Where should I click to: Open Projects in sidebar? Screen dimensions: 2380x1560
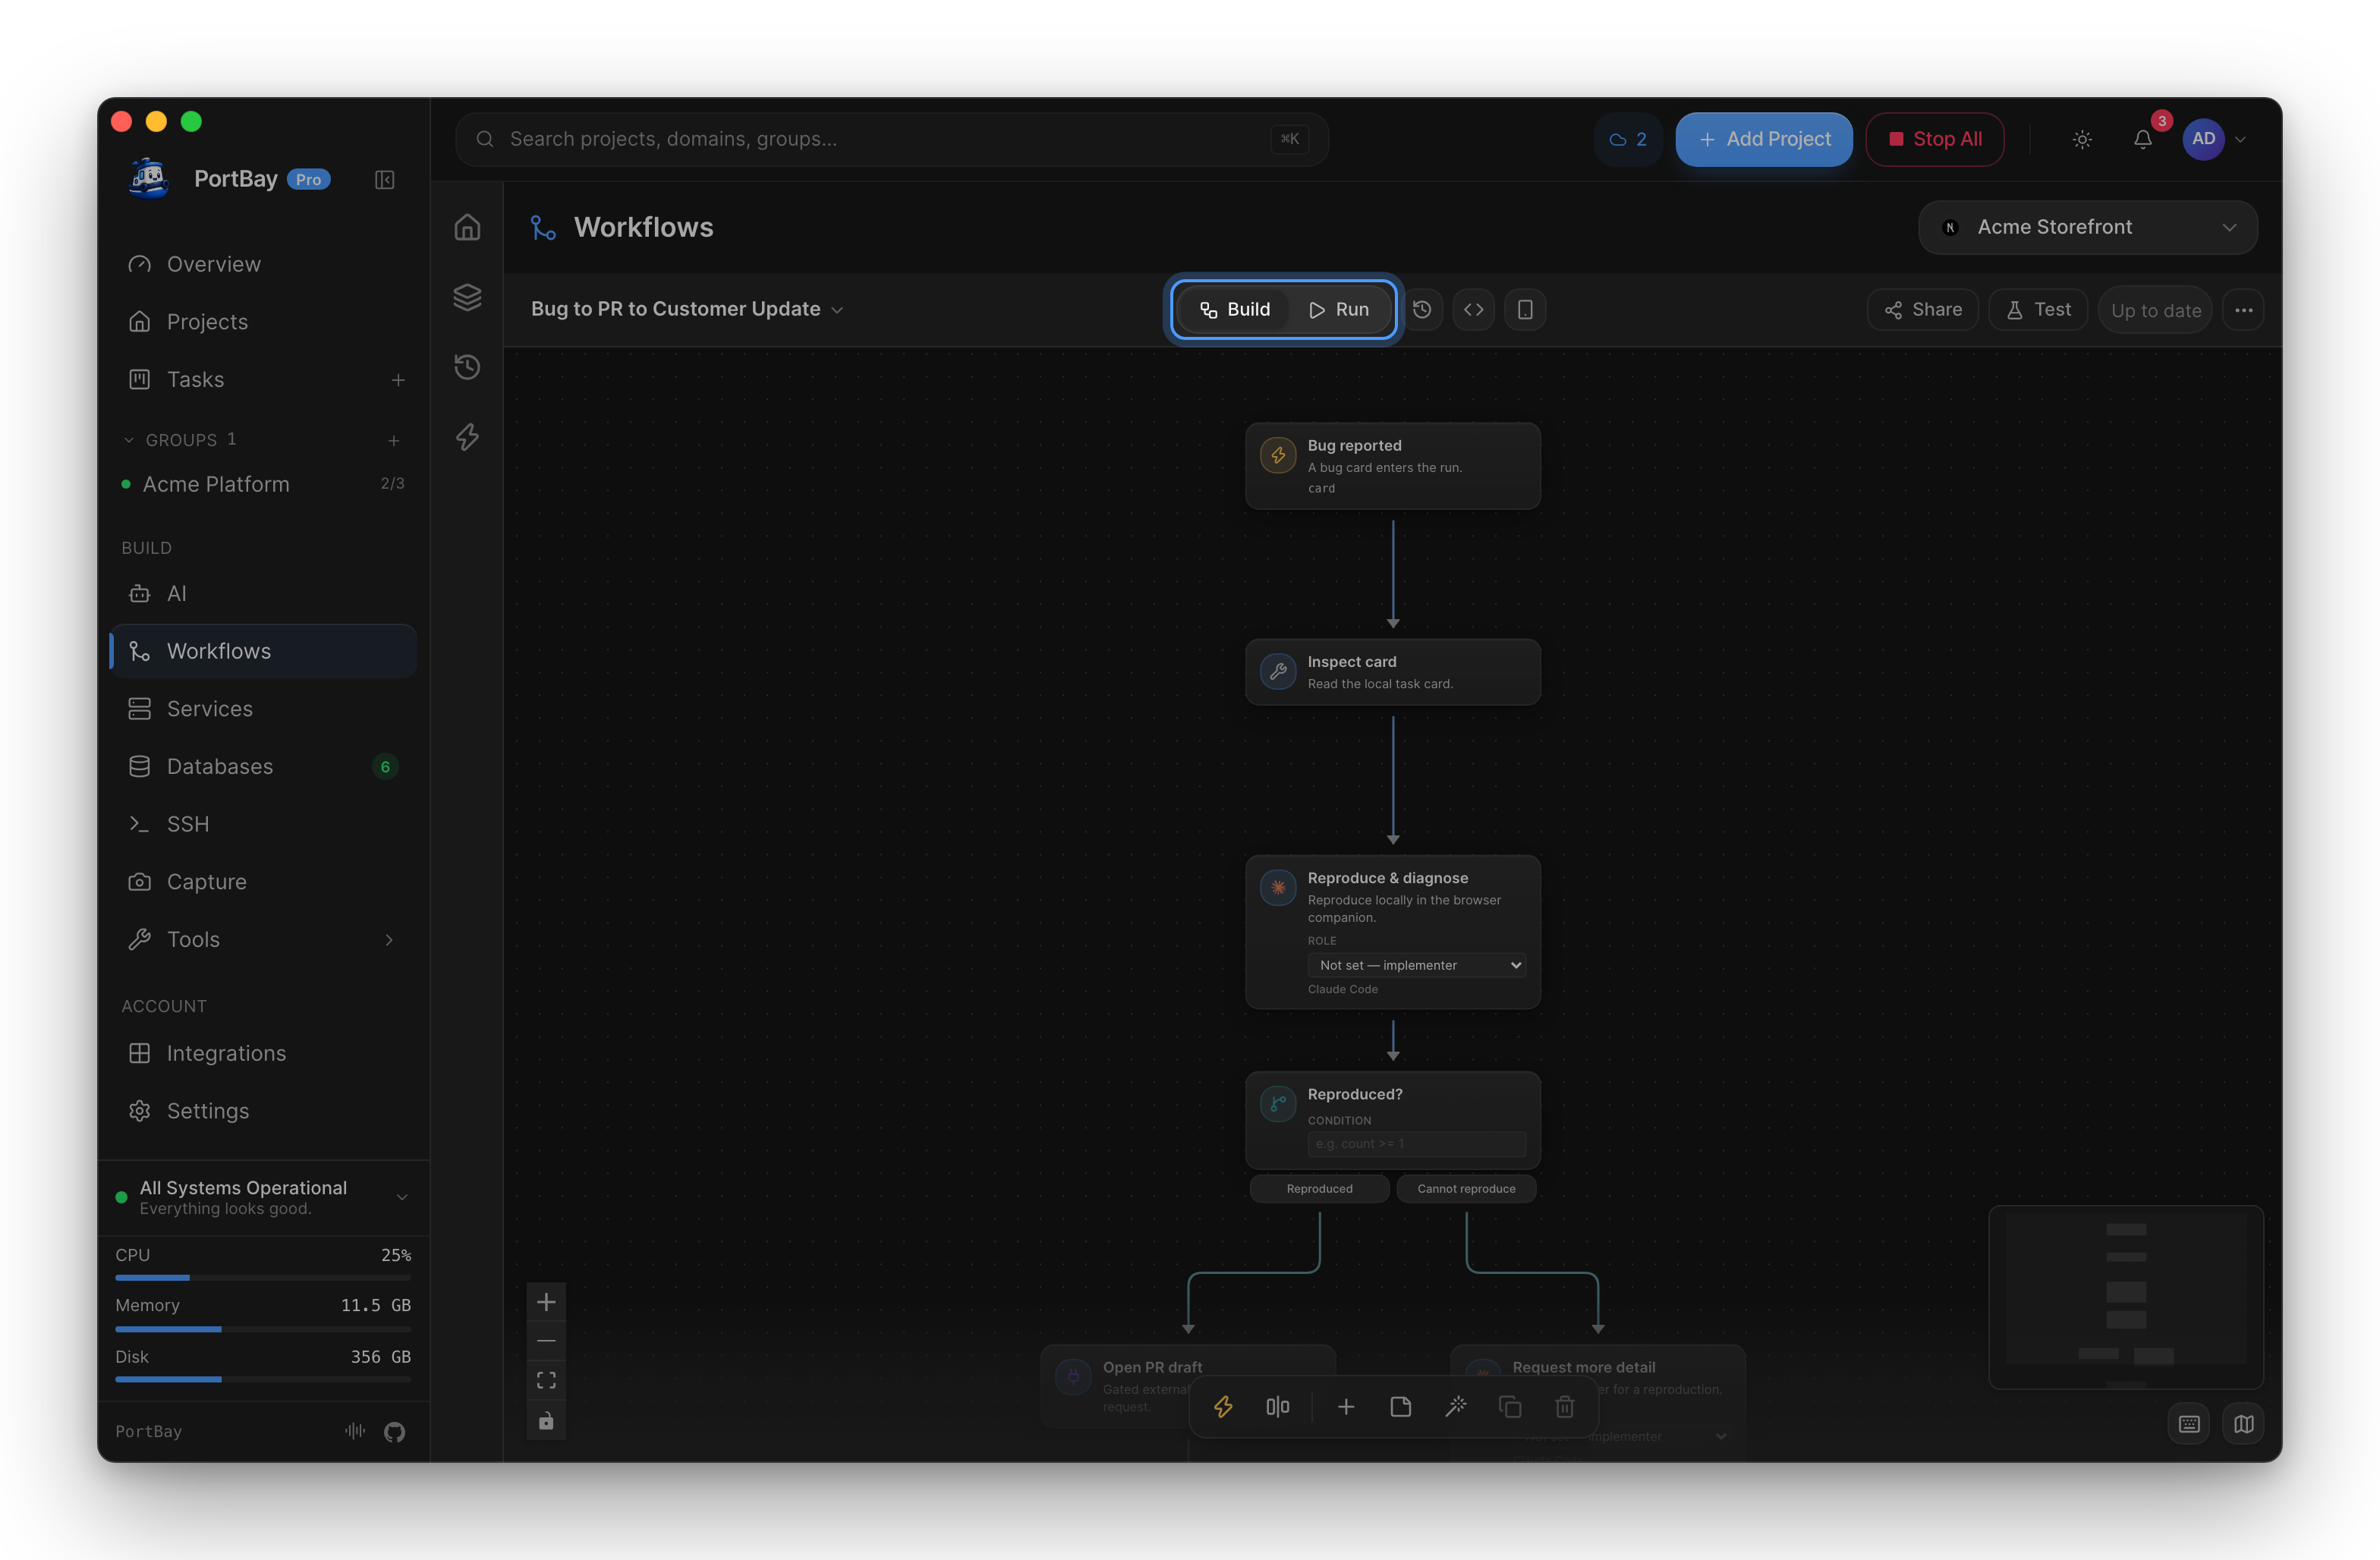(263, 322)
